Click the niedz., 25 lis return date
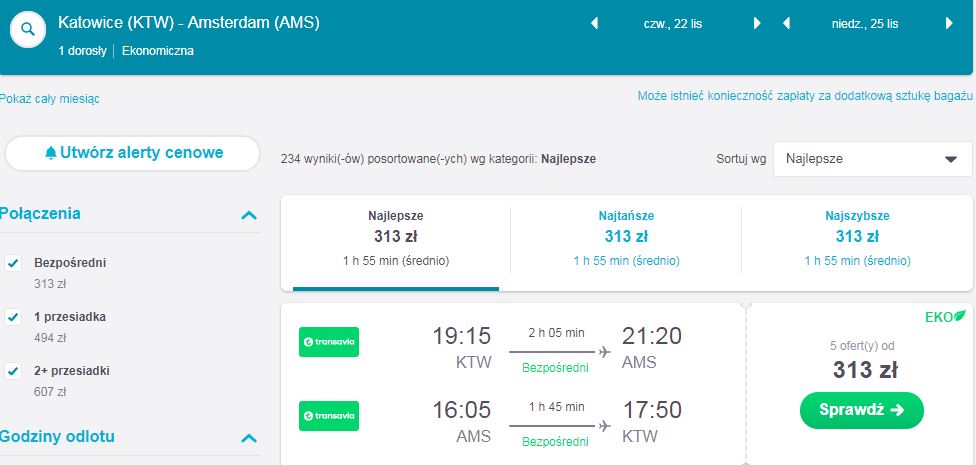Image resolution: width=976 pixels, height=465 pixels. pos(865,24)
